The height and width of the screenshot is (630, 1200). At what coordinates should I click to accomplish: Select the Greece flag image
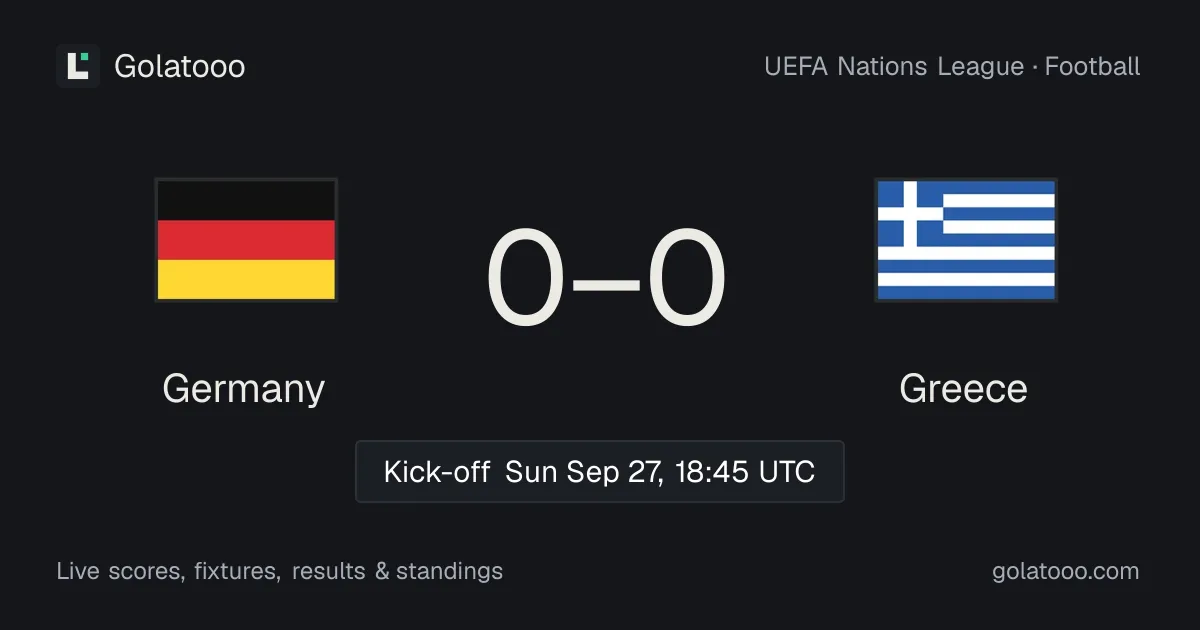click(966, 240)
